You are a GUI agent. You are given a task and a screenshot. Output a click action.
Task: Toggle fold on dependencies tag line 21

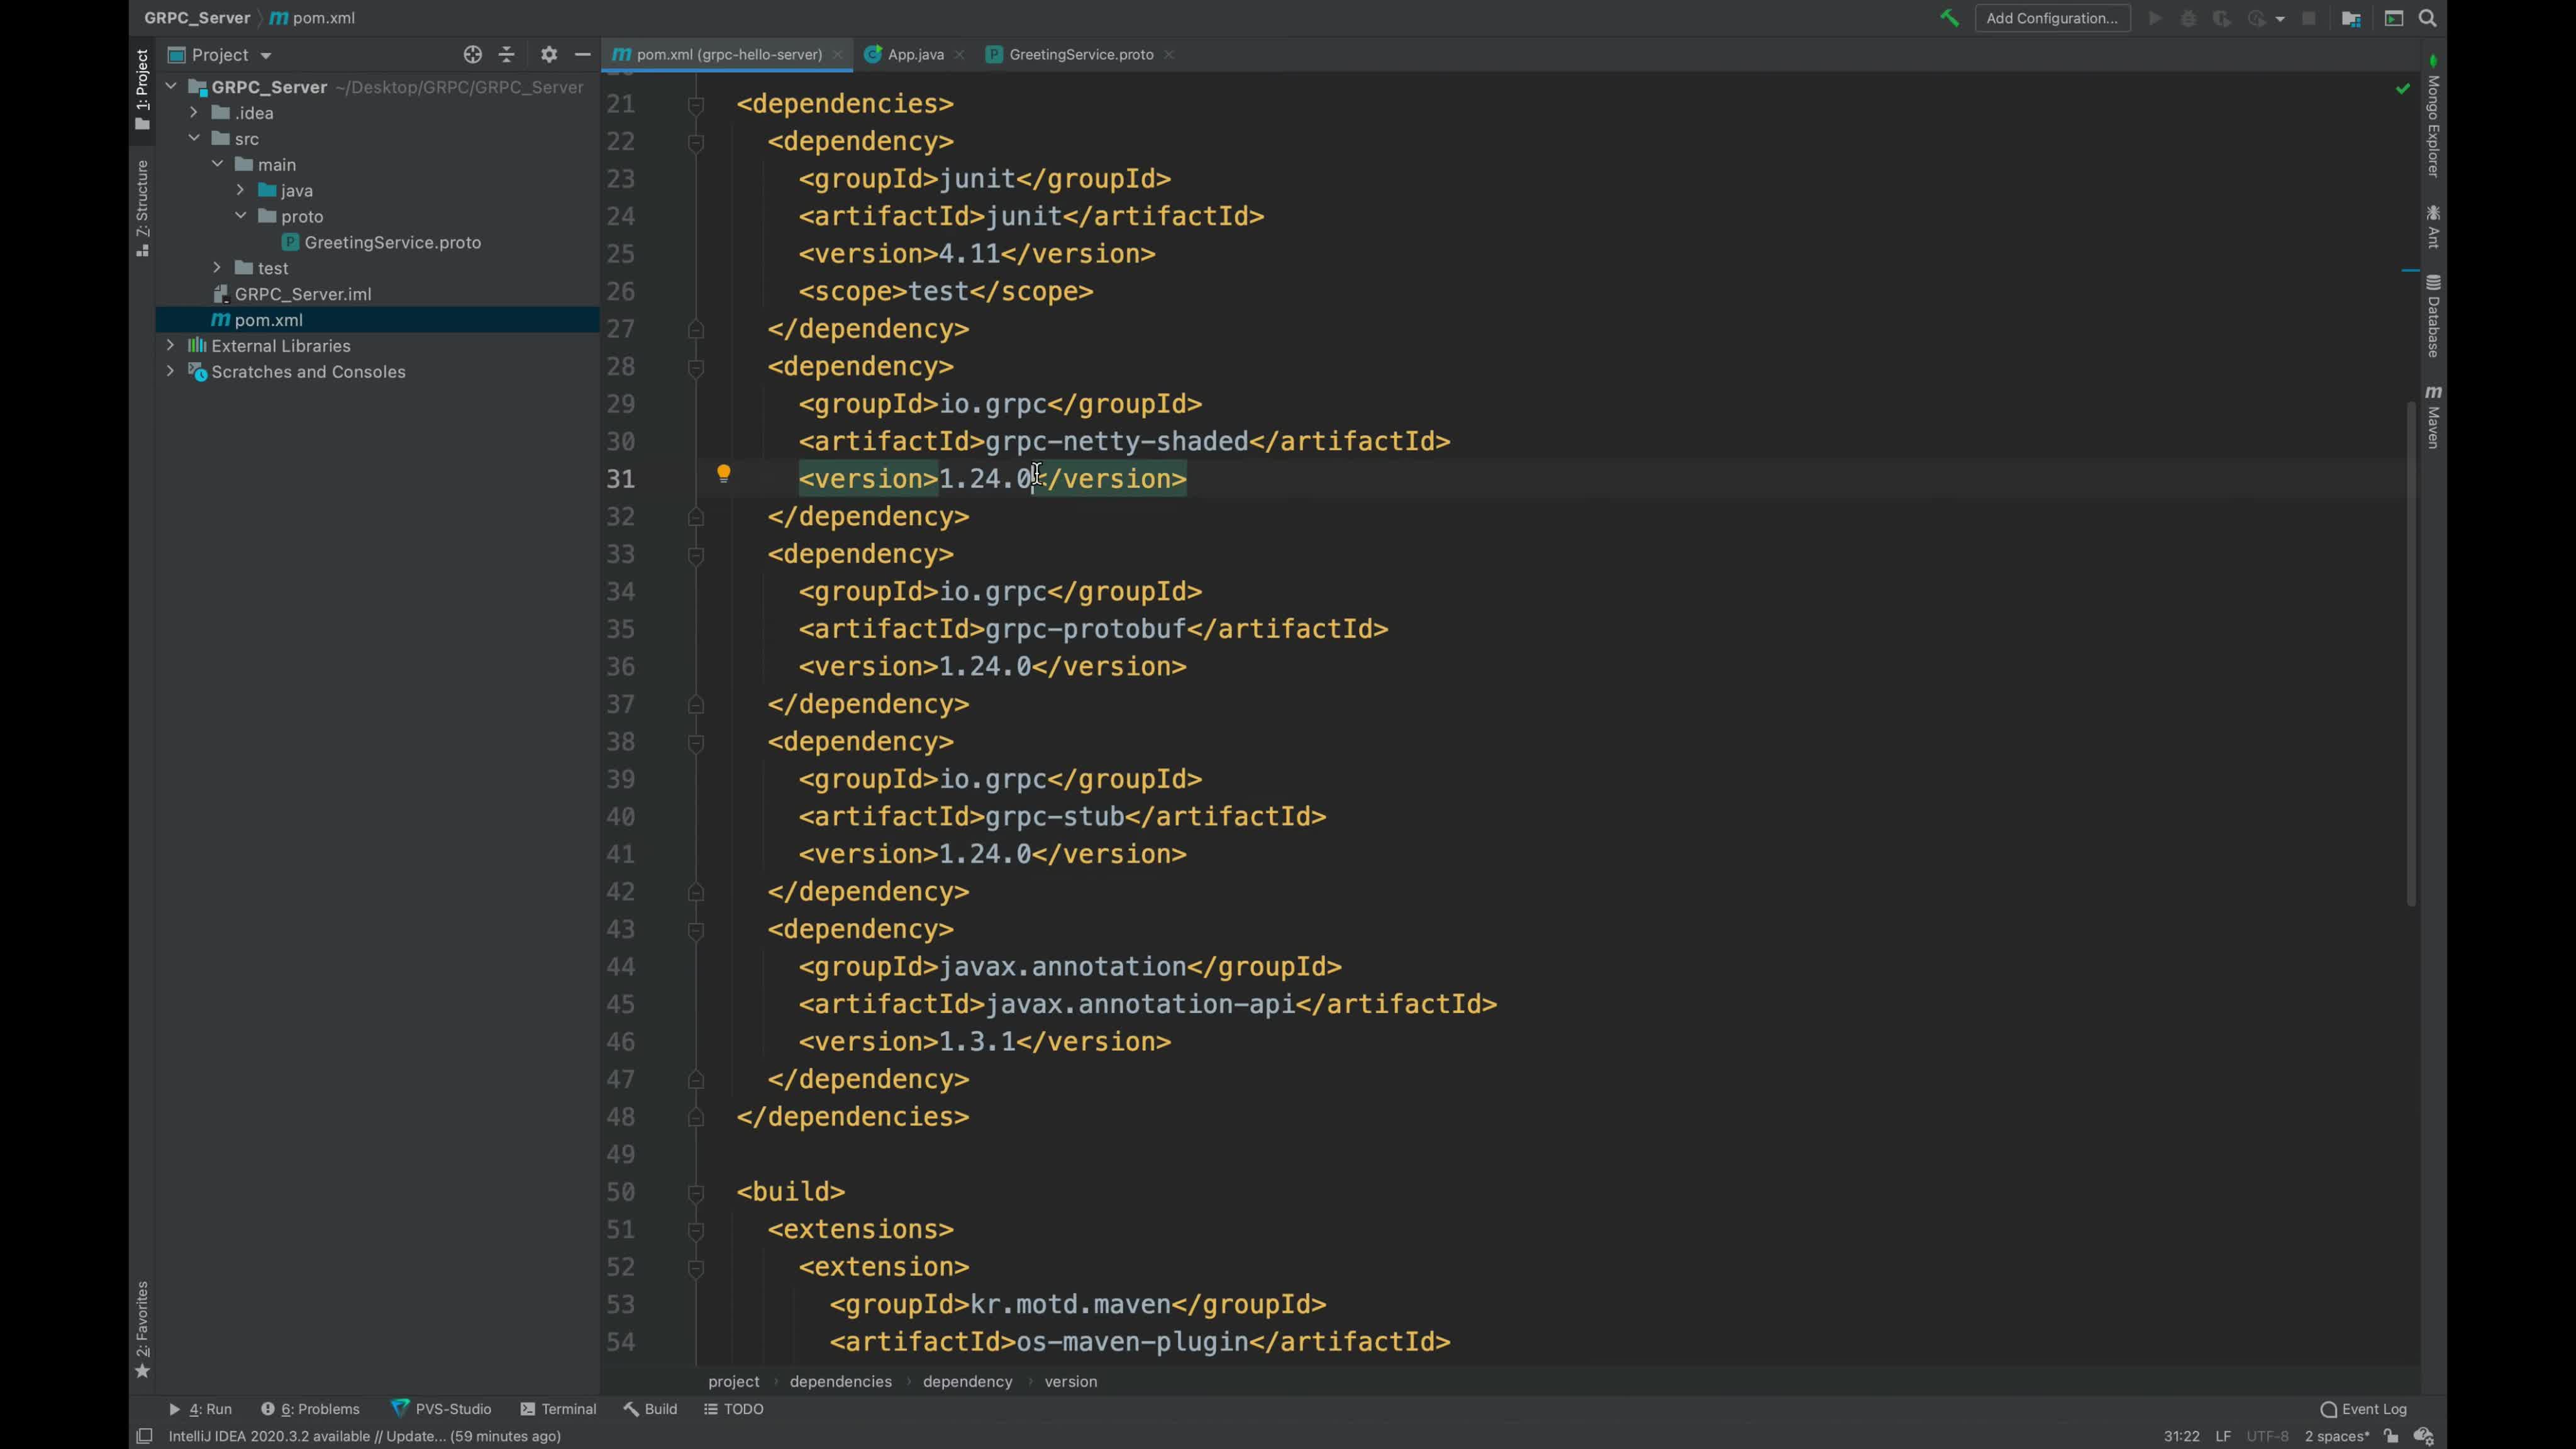(x=696, y=104)
